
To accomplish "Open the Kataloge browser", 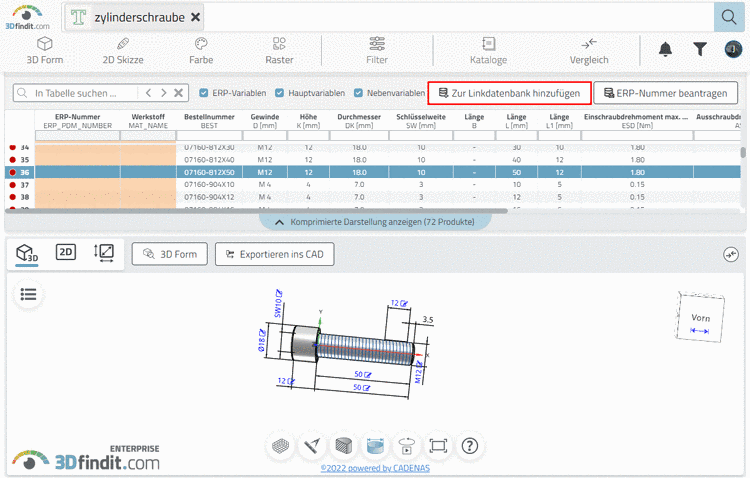I will click(x=488, y=50).
